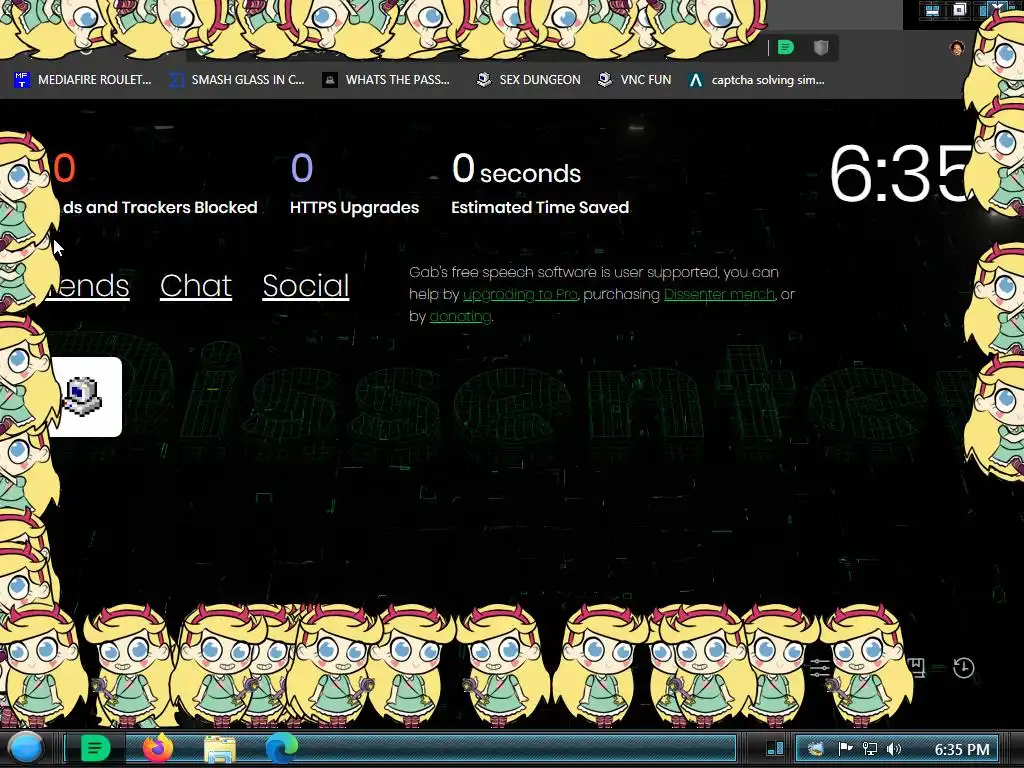1024x768 pixels.
Task: Open the captcha solving sim... bookmark
Action: point(756,80)
